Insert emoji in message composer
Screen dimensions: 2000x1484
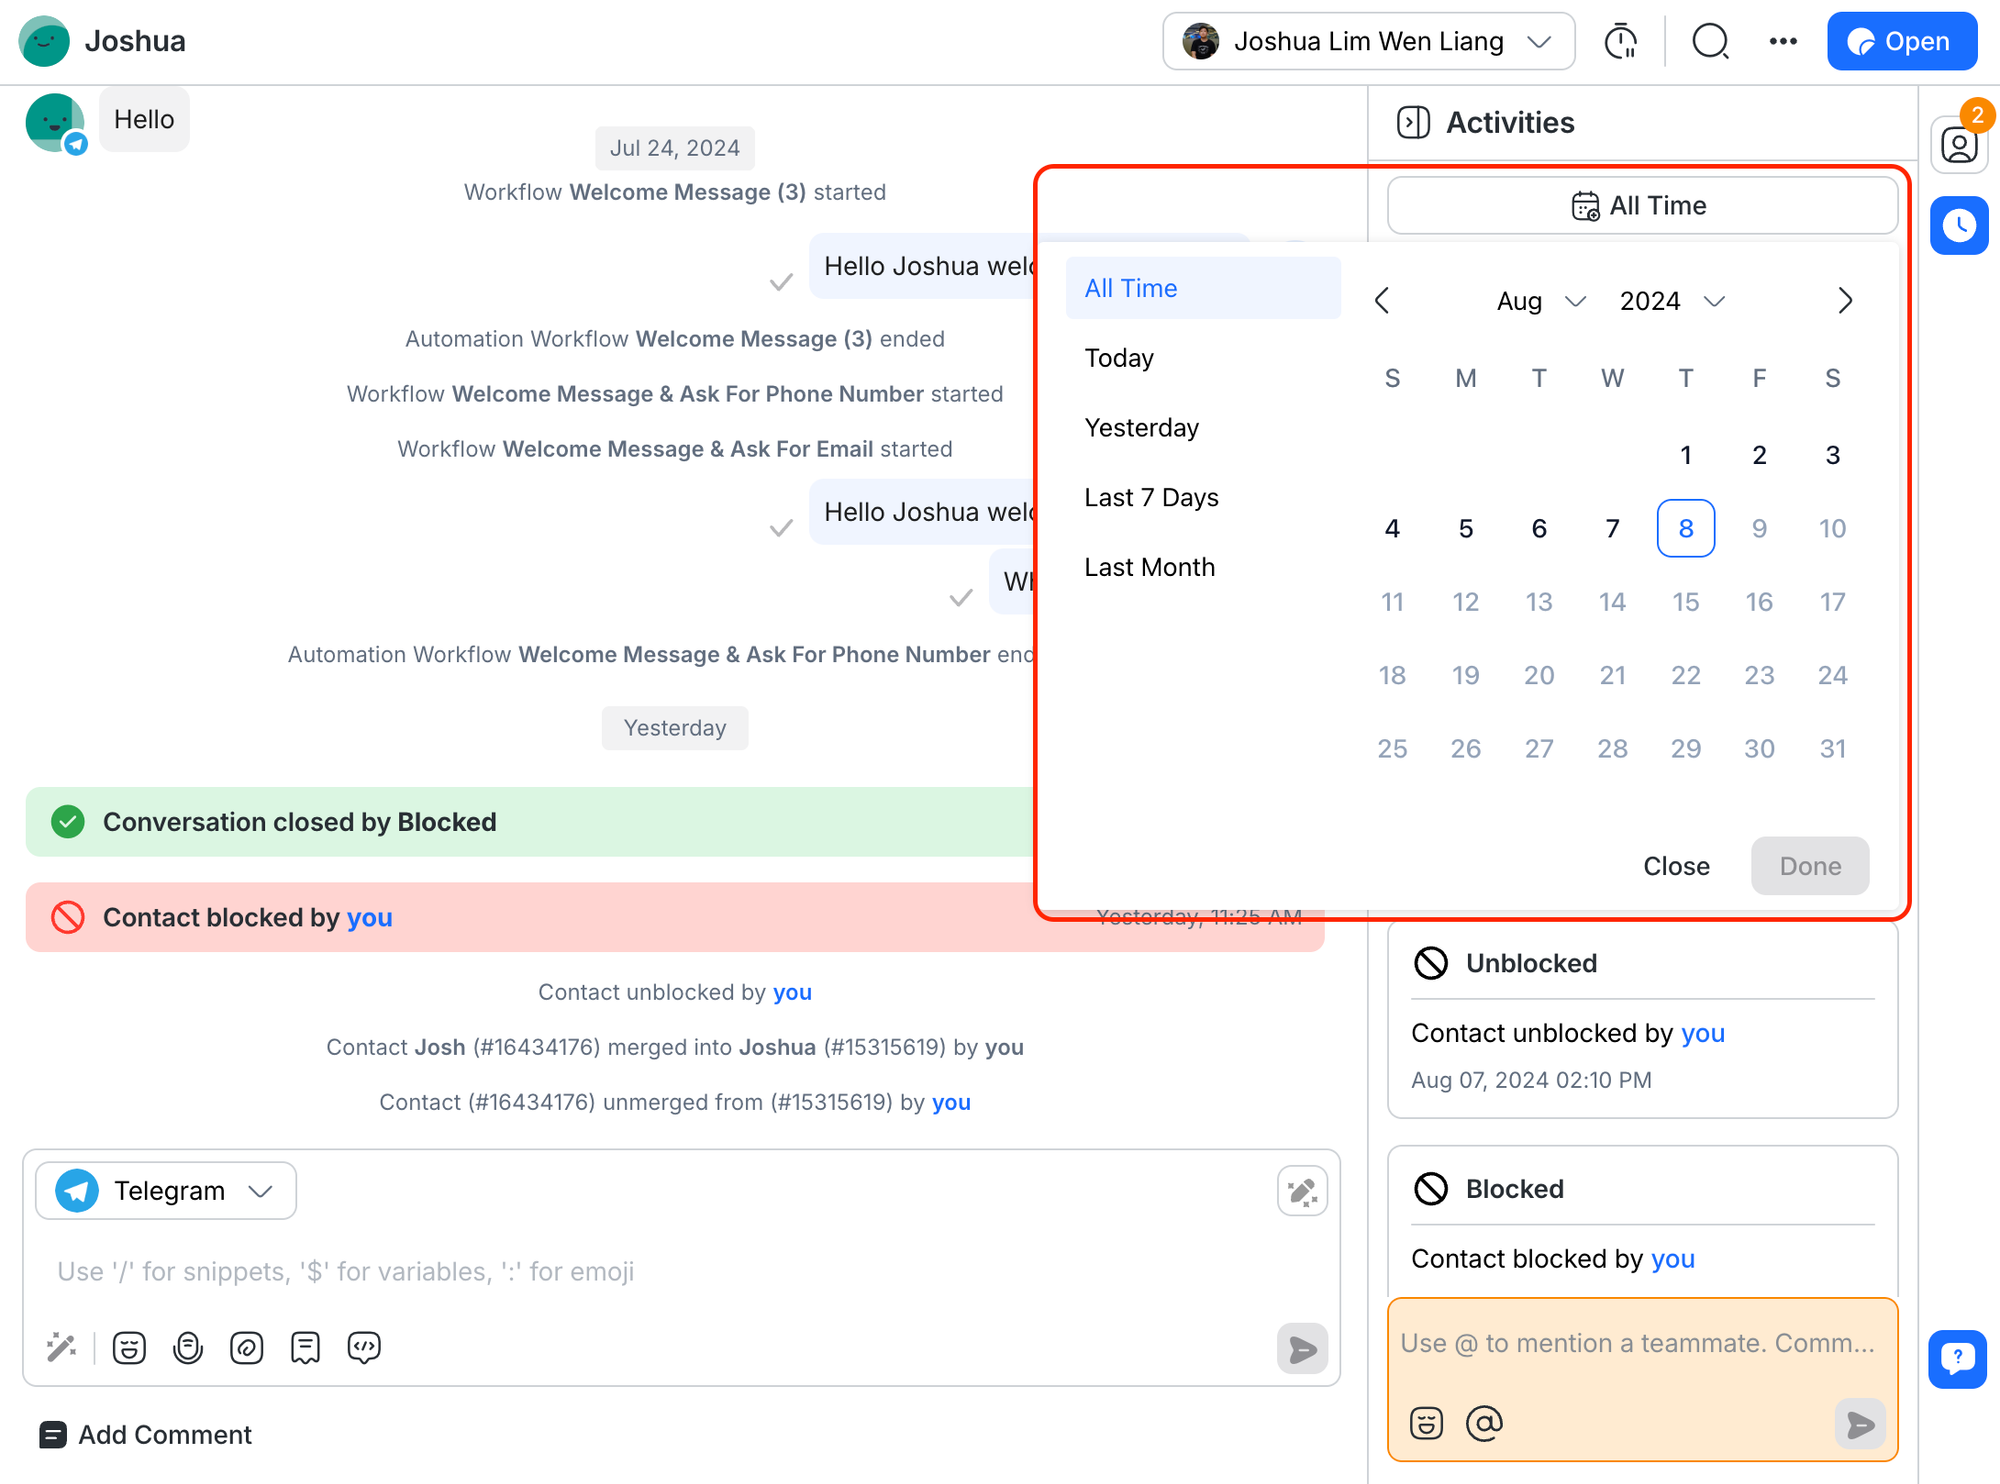tap(129, 1347)
